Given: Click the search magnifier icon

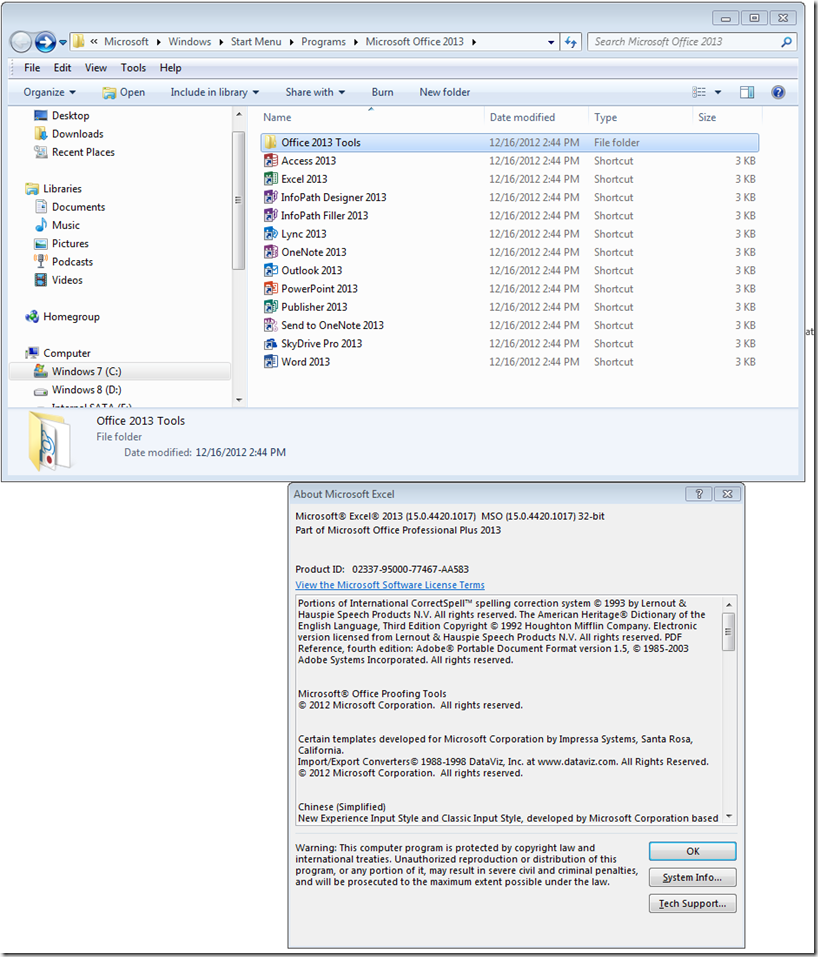Looking at the screenshot, I should pyautogui.click(x=786, y=42).
